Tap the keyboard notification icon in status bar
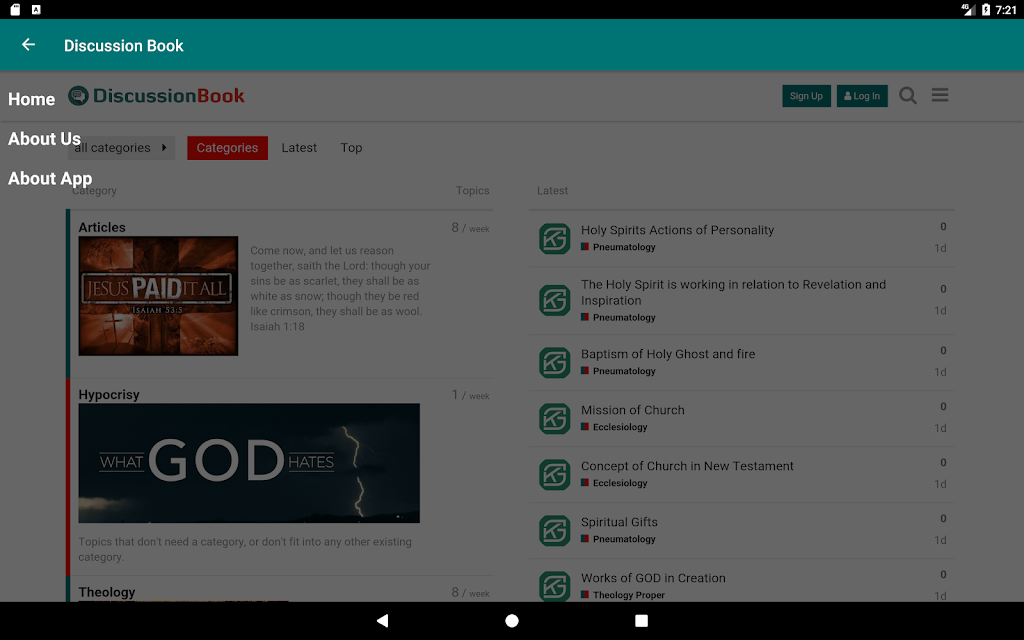The image size is (1024, 640). (x=36, y=9)
